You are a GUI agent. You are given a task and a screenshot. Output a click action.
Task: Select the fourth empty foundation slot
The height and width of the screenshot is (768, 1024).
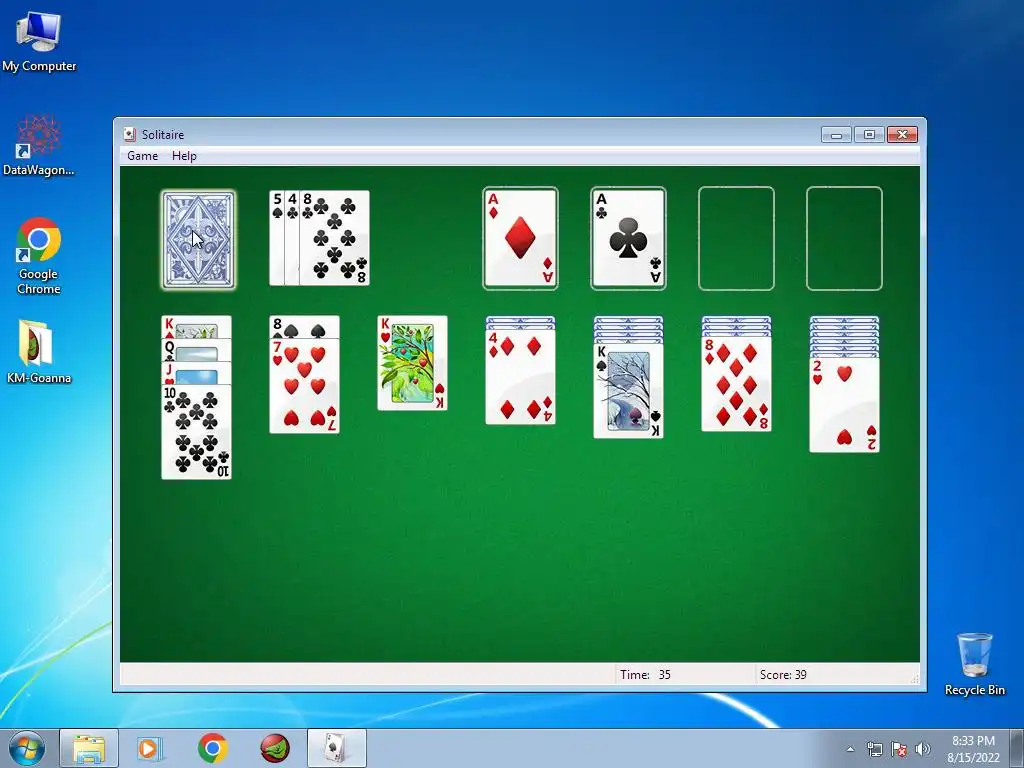pos(844,238)
